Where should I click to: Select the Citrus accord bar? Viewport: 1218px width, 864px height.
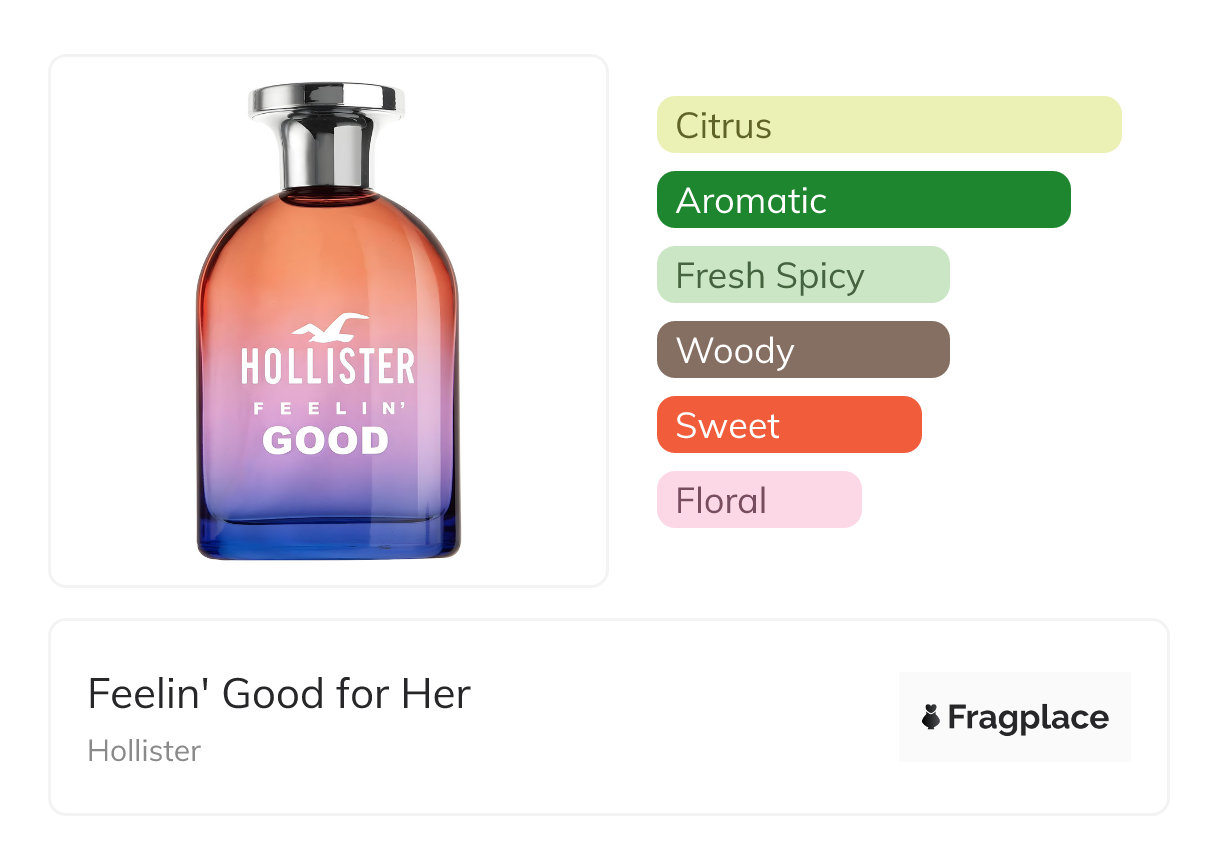[x=888, y=125]
